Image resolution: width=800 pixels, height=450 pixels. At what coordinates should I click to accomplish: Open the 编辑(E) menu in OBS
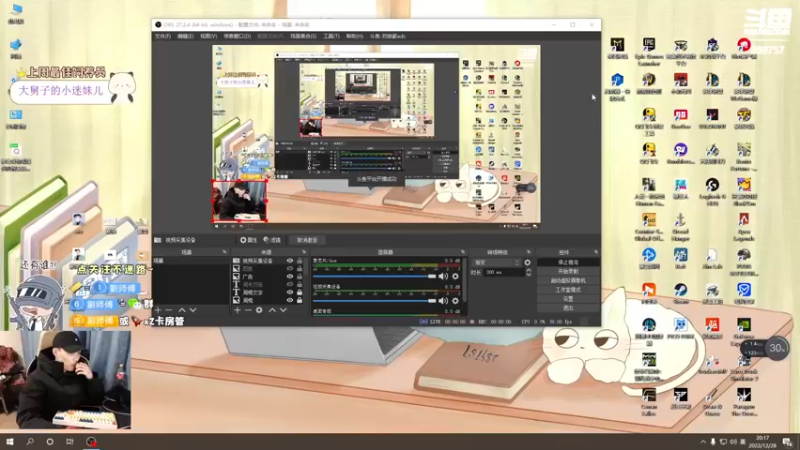[x=185, y=36]
